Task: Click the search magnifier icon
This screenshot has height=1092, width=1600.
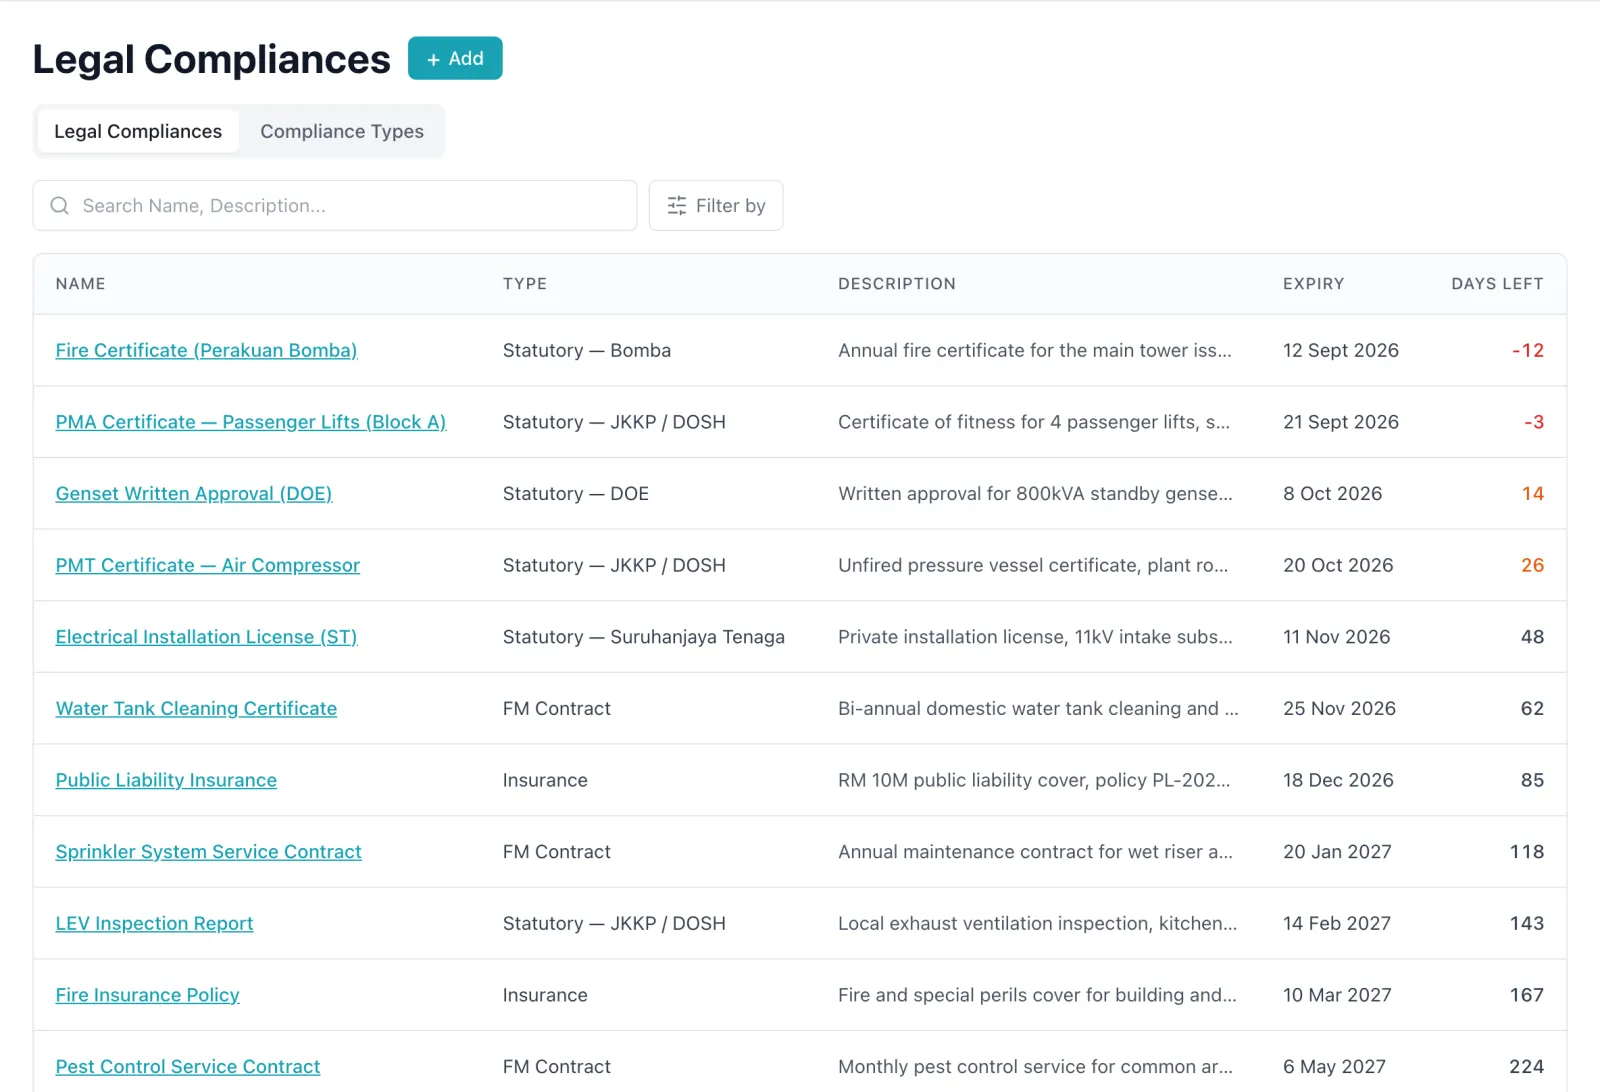Action: [60, 205]
